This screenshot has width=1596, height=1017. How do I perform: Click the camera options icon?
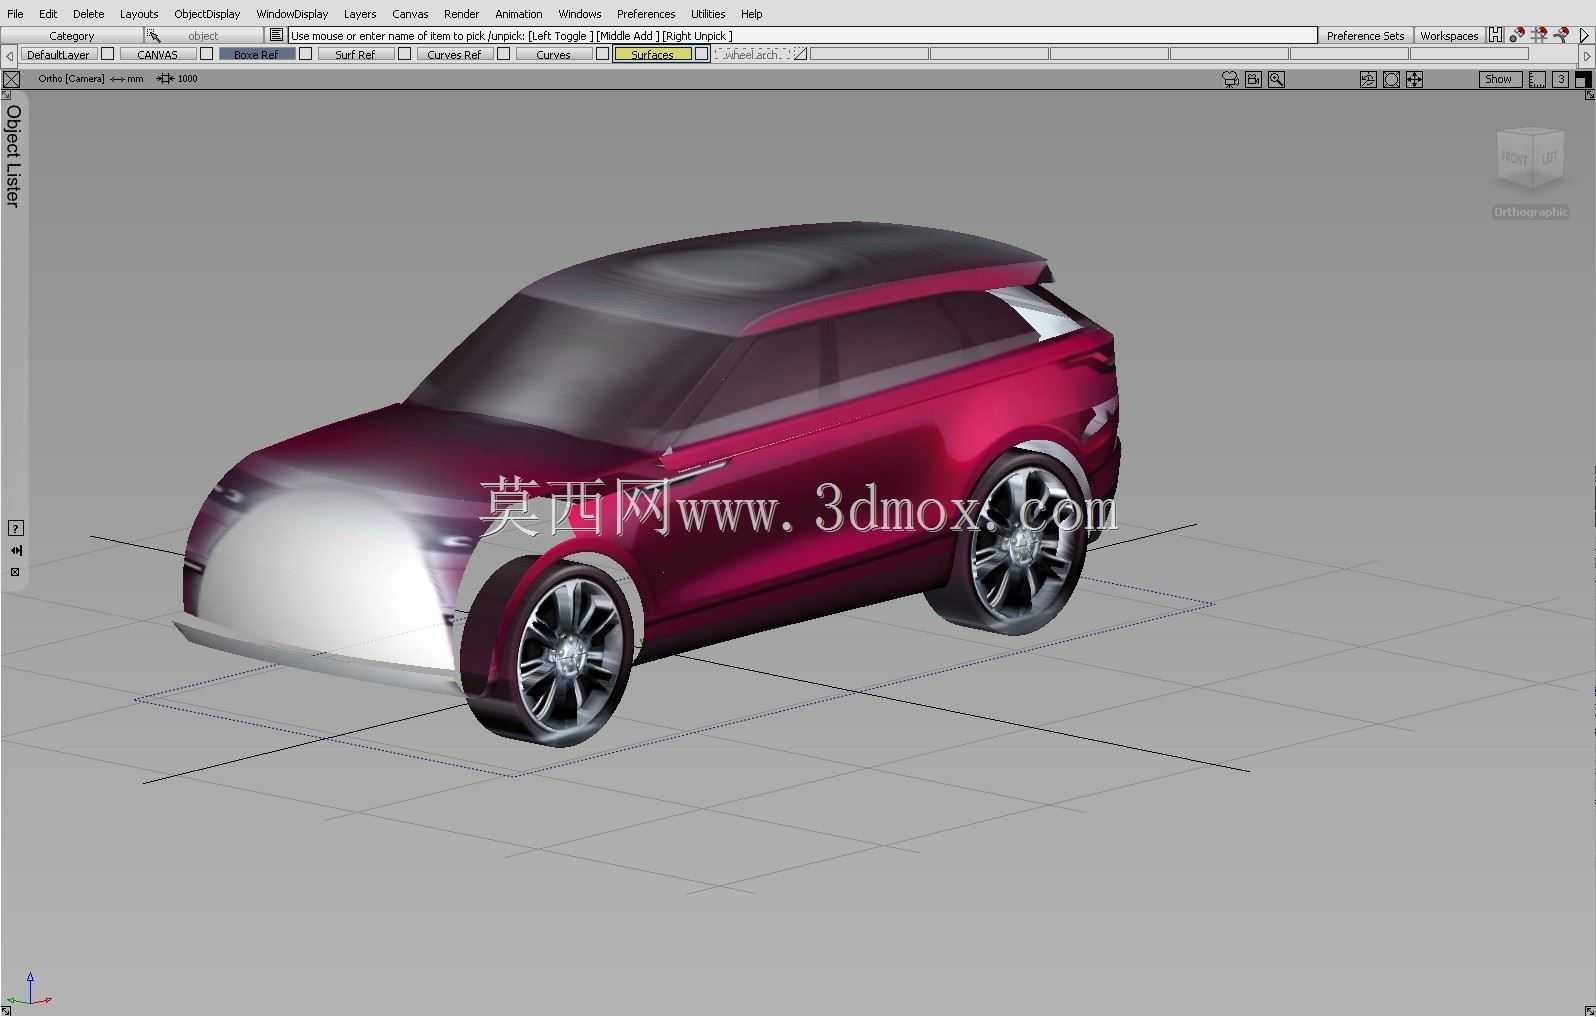click(x=1231, y=79)
